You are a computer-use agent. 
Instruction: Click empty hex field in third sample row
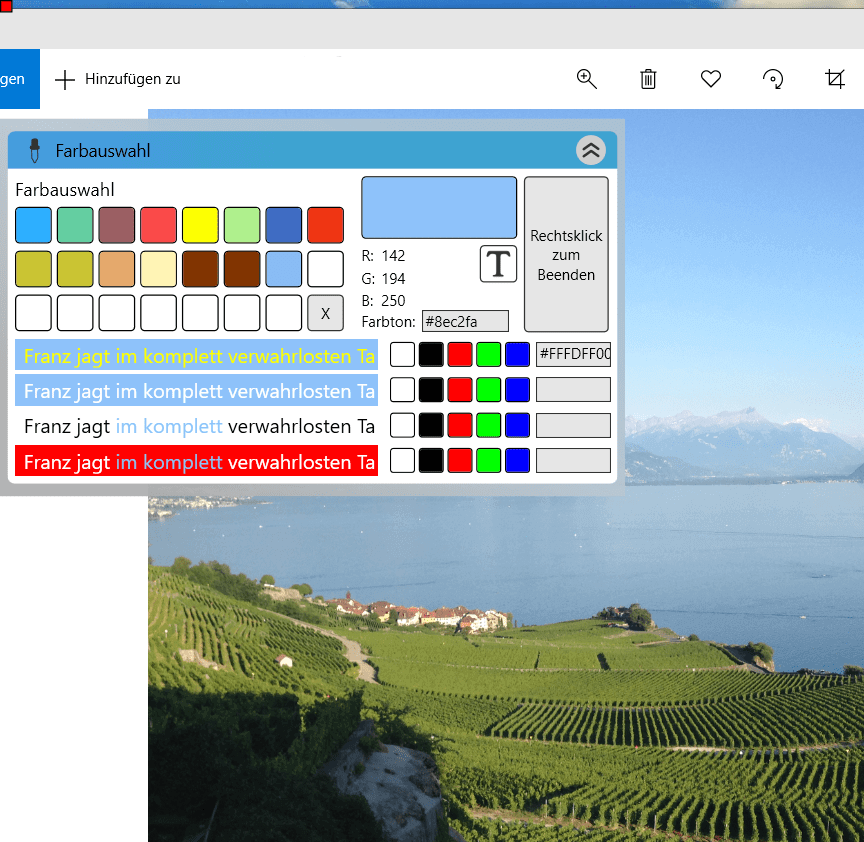tap(573, 425)
